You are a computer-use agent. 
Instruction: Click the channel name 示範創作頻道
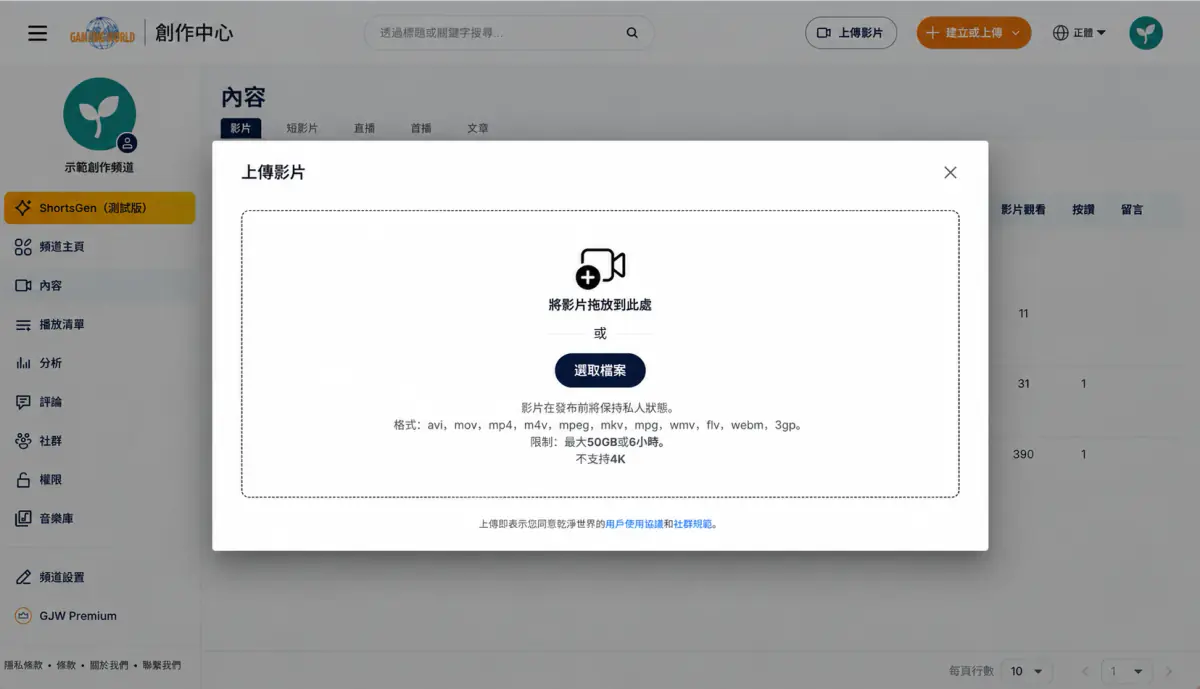coord(99,168)
